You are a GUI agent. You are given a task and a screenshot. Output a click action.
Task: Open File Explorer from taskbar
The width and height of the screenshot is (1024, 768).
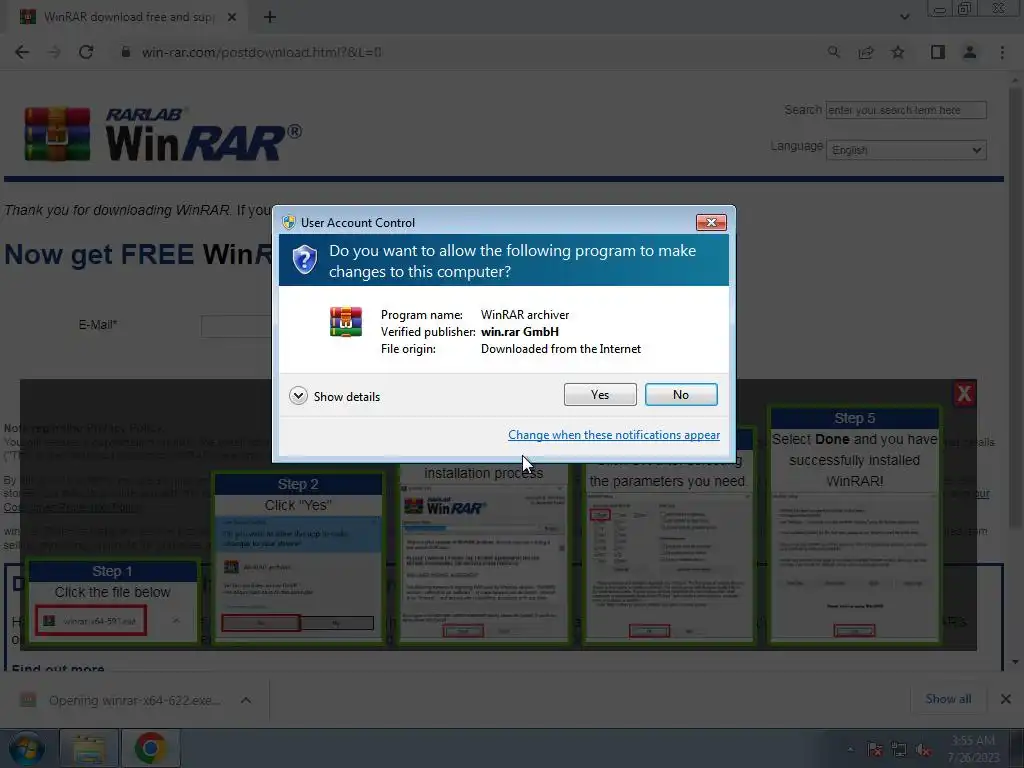click(89, 748)
